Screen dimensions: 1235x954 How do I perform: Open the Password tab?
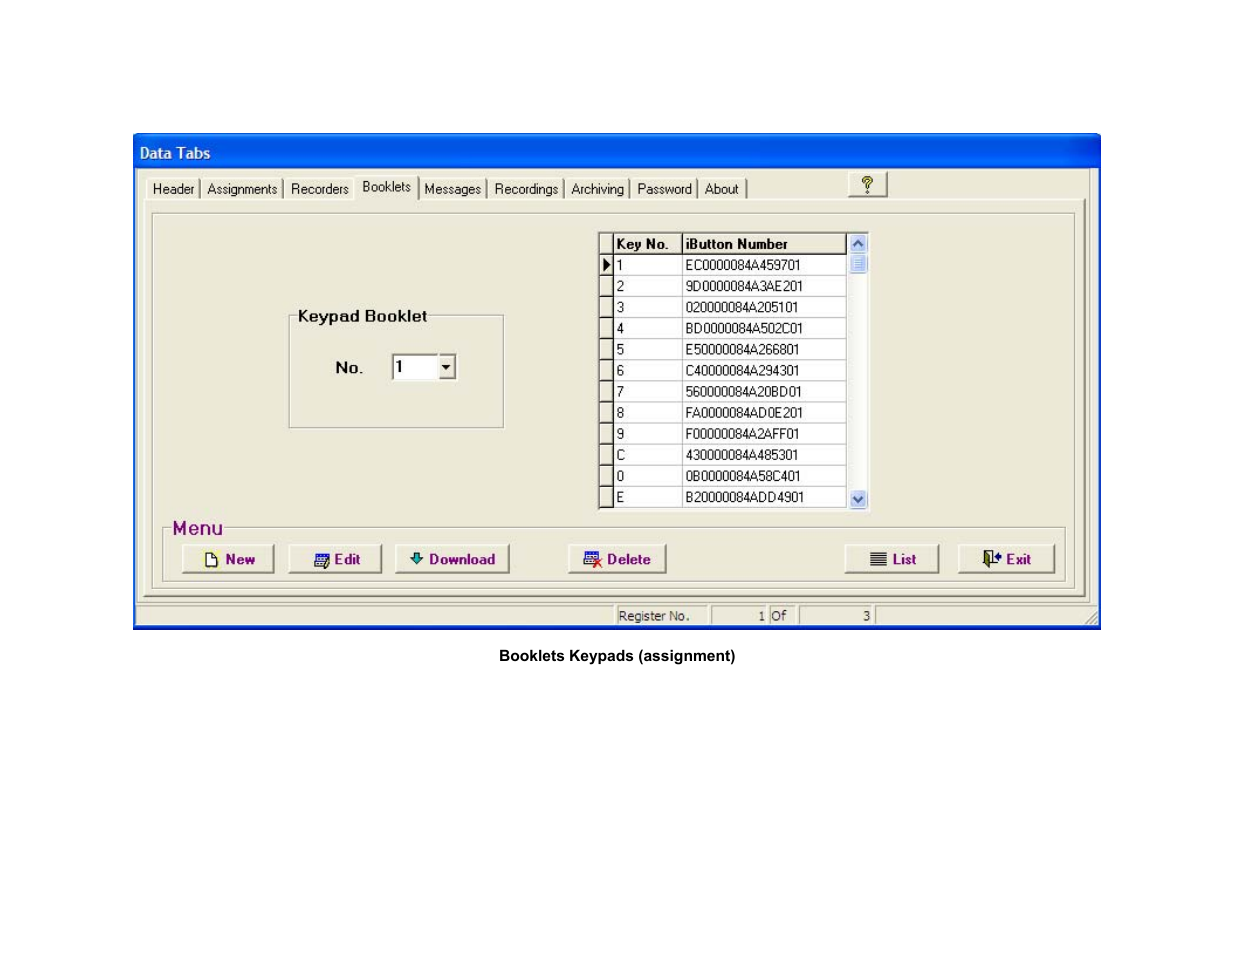tap(664, 189)
